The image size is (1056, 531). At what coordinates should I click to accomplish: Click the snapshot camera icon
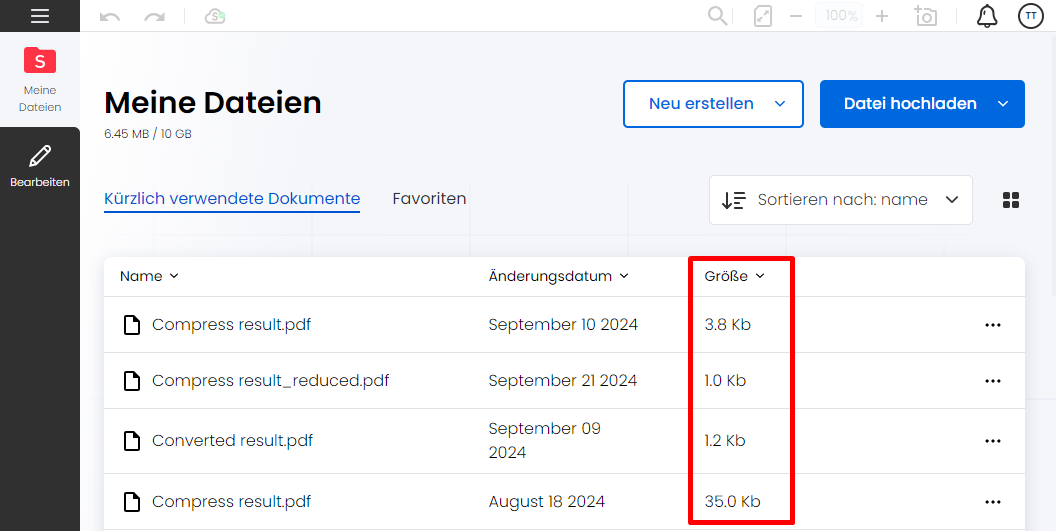(x=925, y=16)
